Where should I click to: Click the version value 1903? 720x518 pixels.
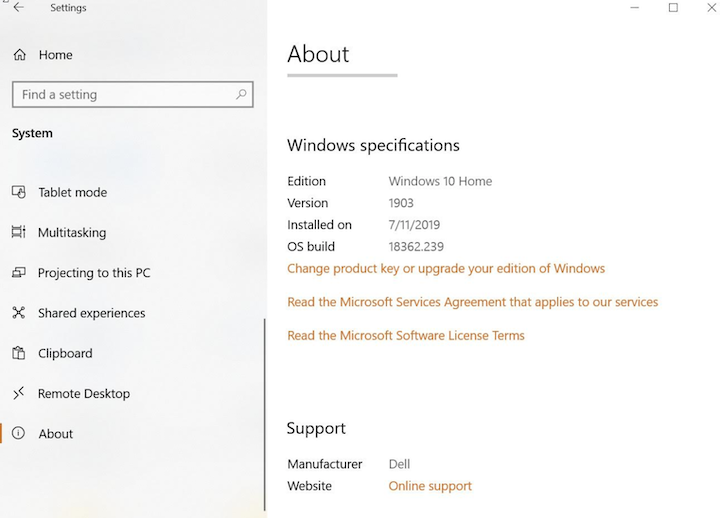pyautogui.click(x=401, y=203)
